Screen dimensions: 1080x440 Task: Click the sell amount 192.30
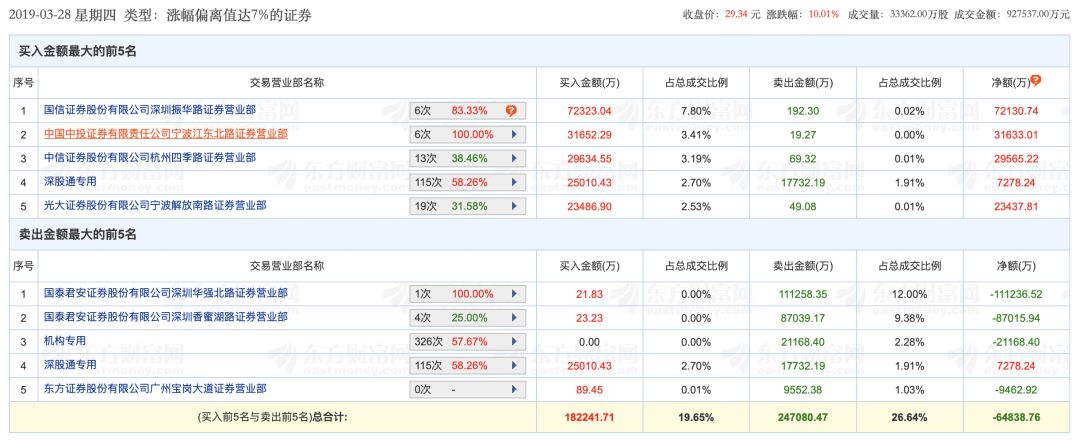pyautogui.click(x=802, y=111)
